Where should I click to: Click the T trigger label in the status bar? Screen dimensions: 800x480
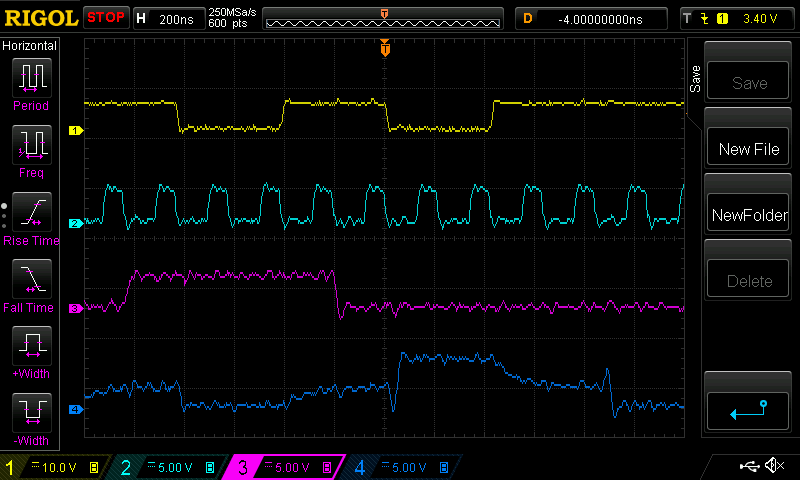[687, 19]
